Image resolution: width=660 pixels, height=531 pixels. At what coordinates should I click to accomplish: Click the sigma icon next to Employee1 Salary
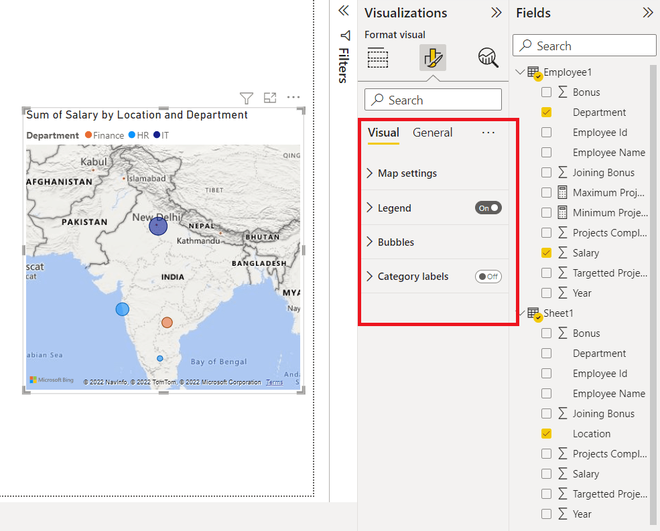[x=562, y=253]
